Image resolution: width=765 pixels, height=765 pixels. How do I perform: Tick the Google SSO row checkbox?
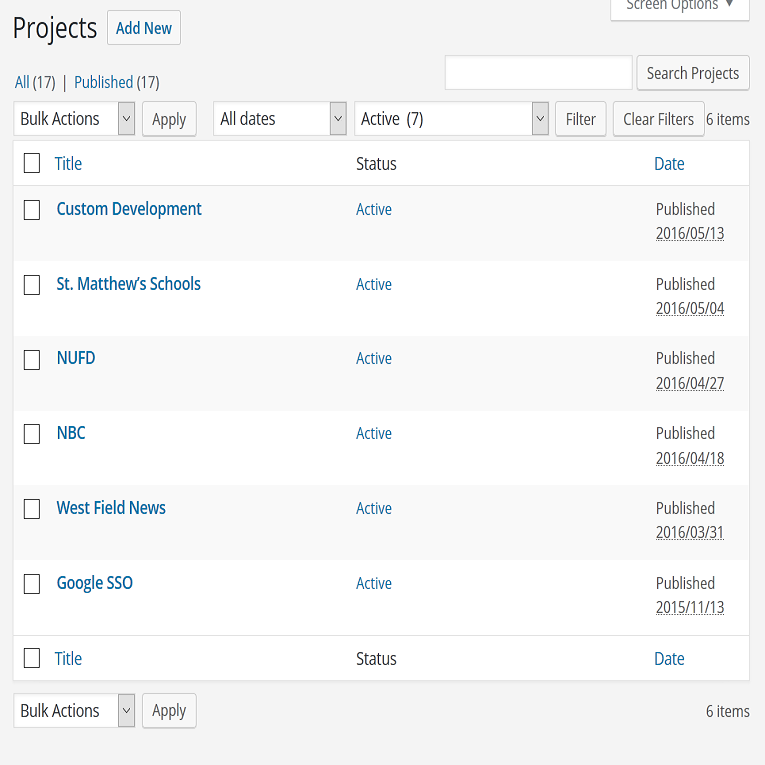click(x=32, y=584)
